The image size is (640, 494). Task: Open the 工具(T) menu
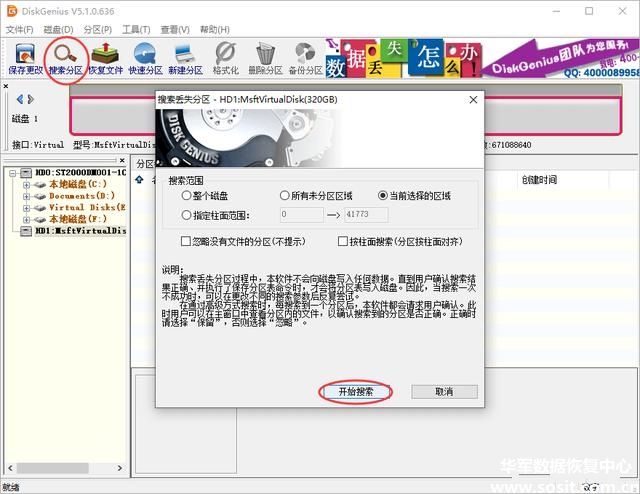tap(136, 30)
